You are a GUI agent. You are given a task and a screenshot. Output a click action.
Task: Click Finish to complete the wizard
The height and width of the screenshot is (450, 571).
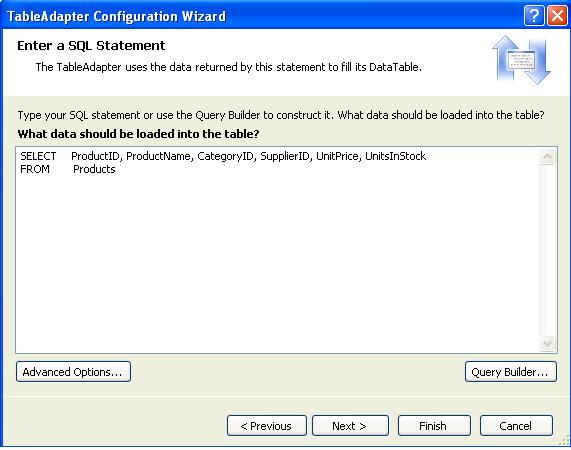click(434, 426)
